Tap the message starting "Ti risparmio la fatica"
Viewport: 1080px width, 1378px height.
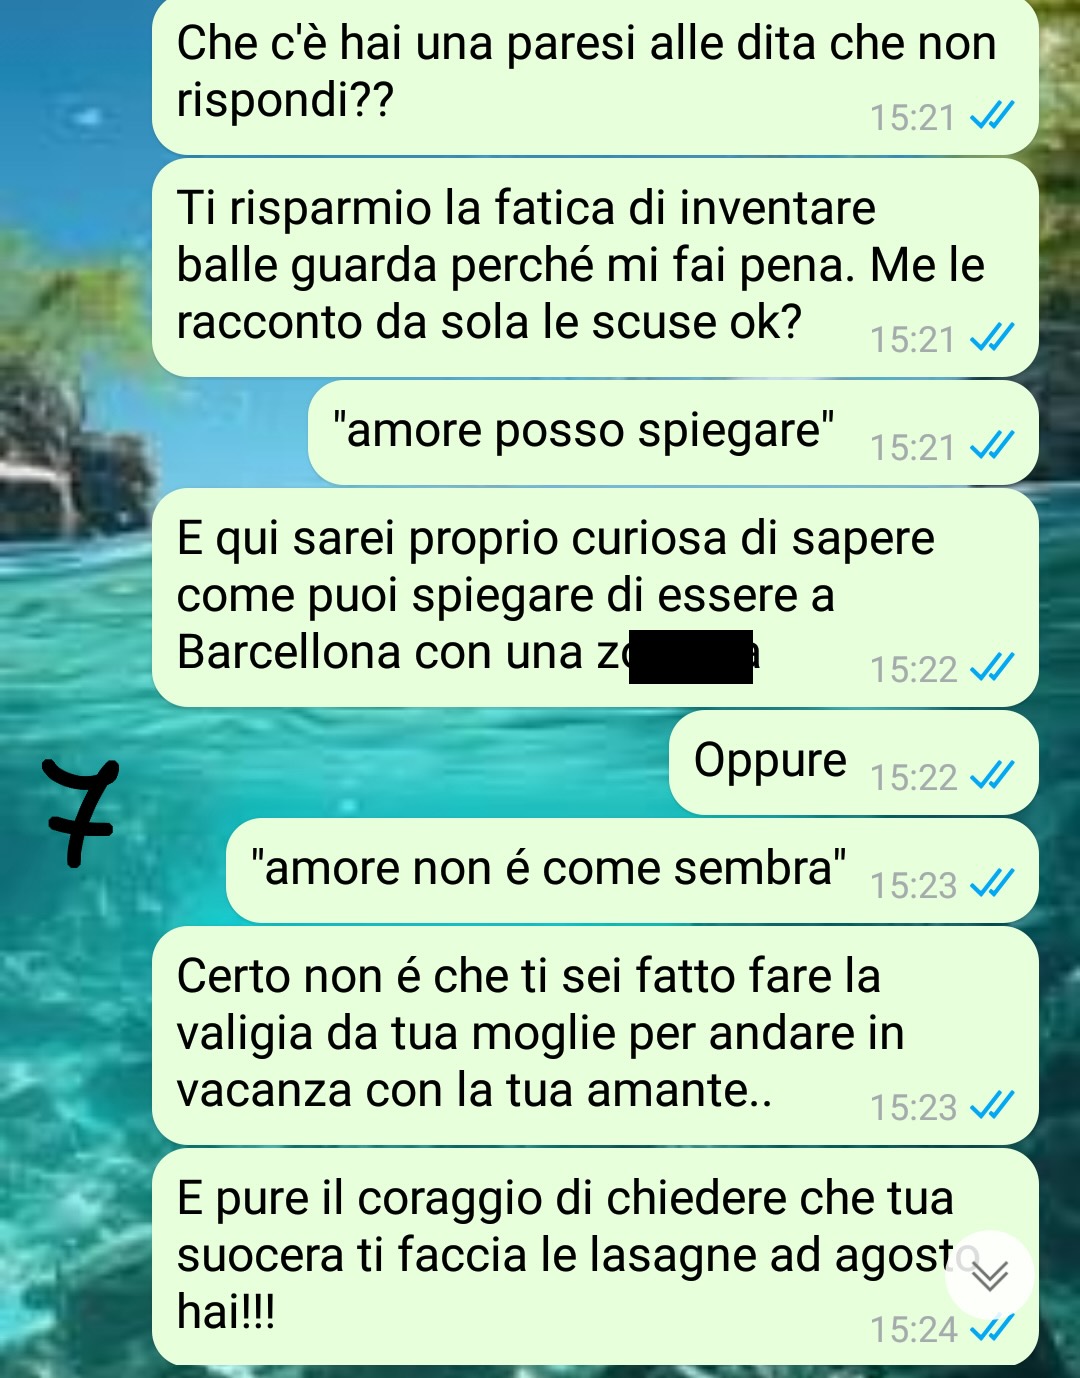coord(595,268)
